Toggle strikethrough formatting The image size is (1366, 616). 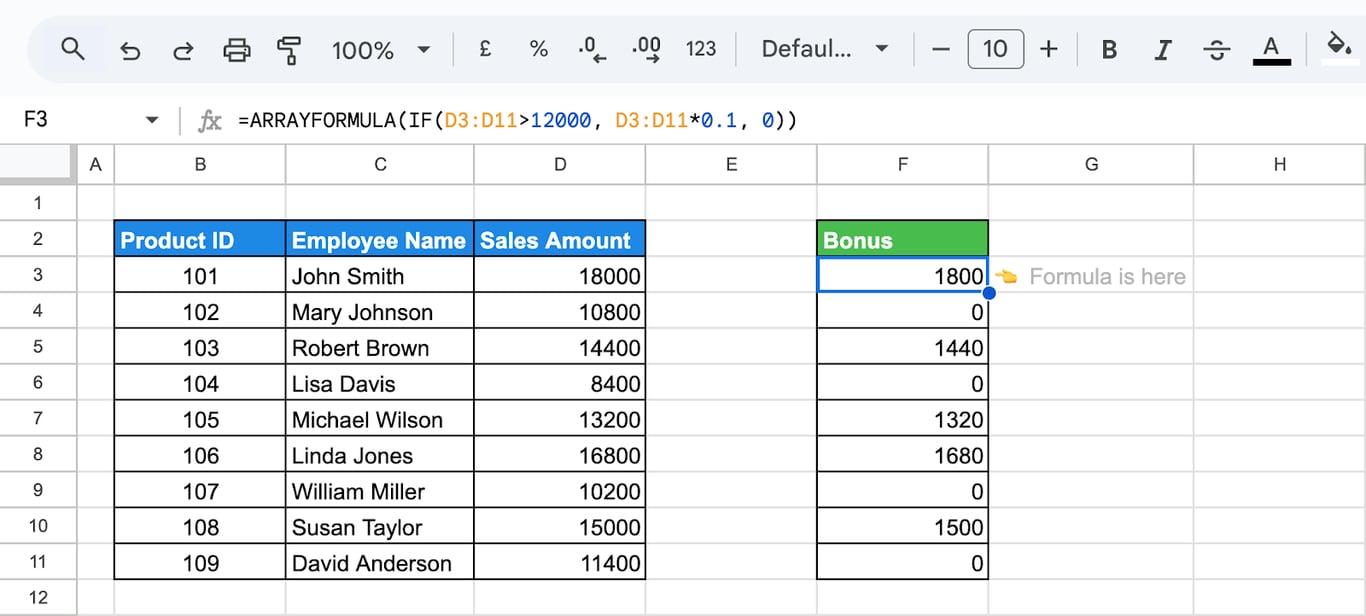[1216, 49]
